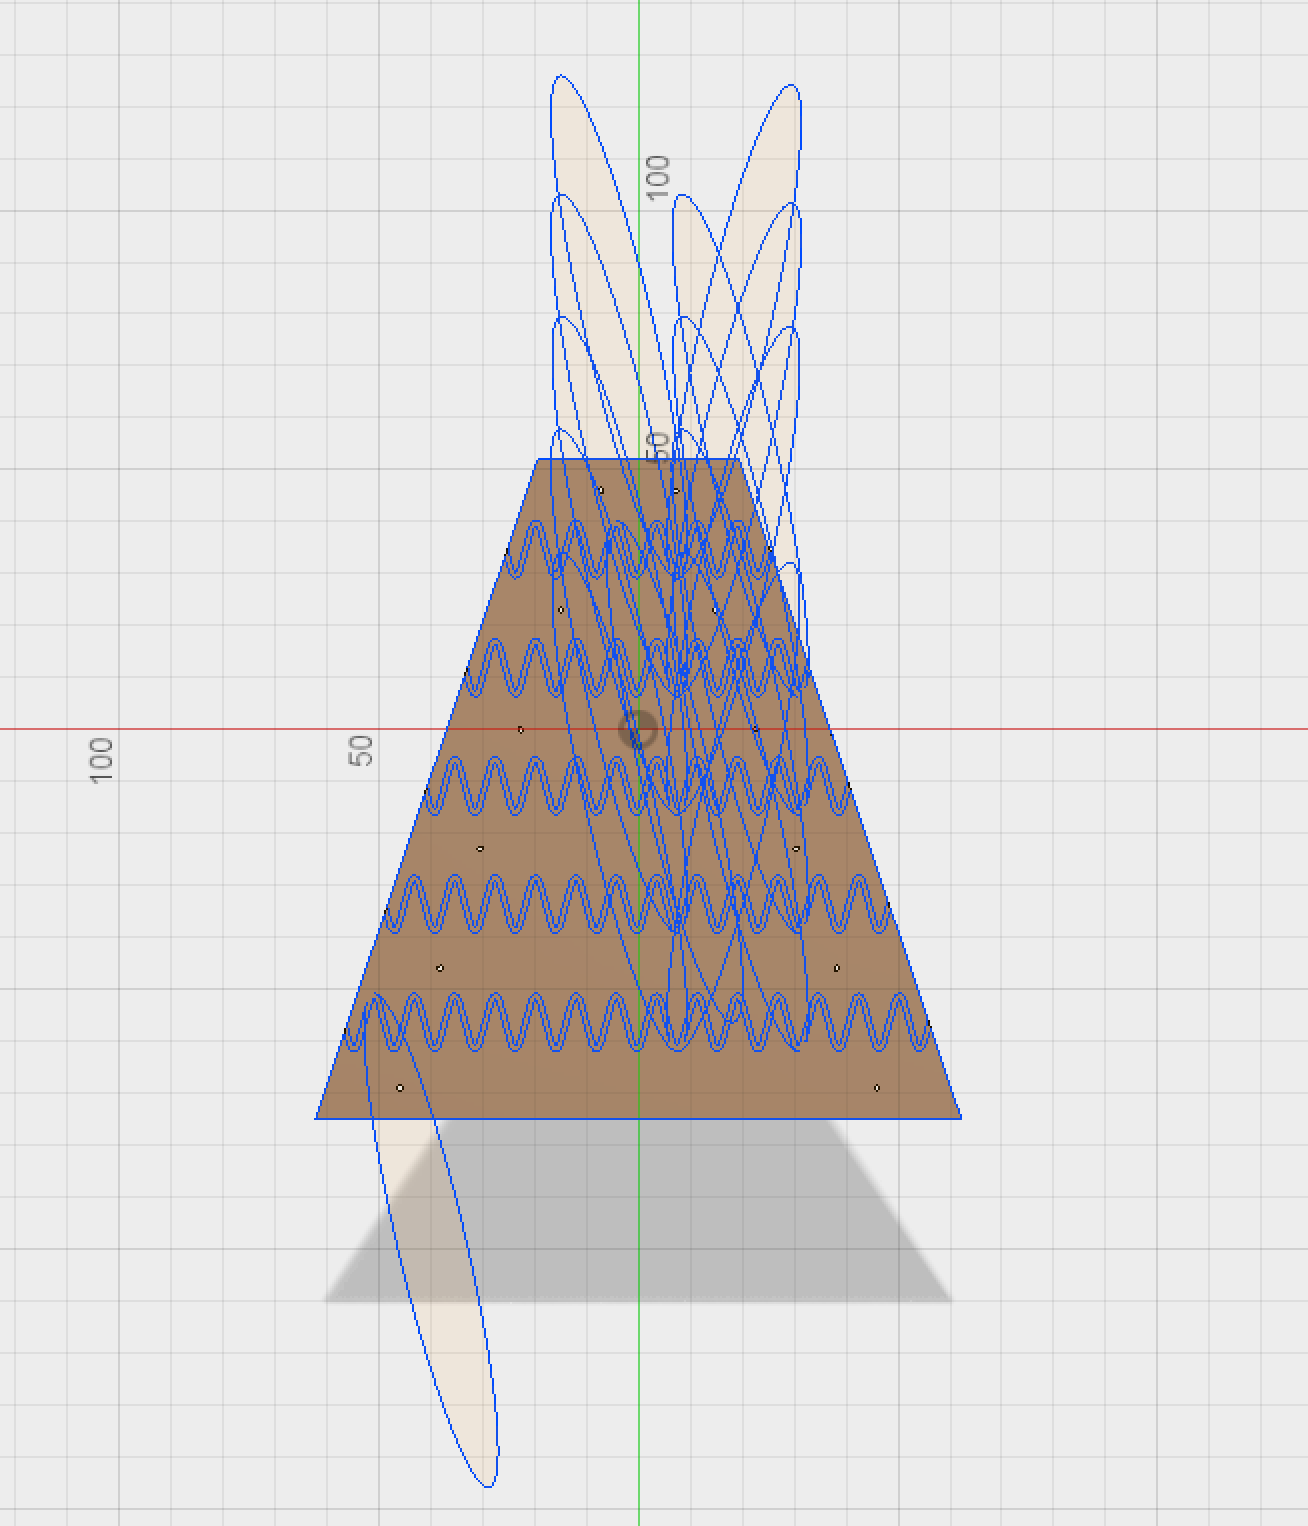Select the sketch origin point marker
This screenshot has height=1526, width=1308.
(x=639, y=730)
